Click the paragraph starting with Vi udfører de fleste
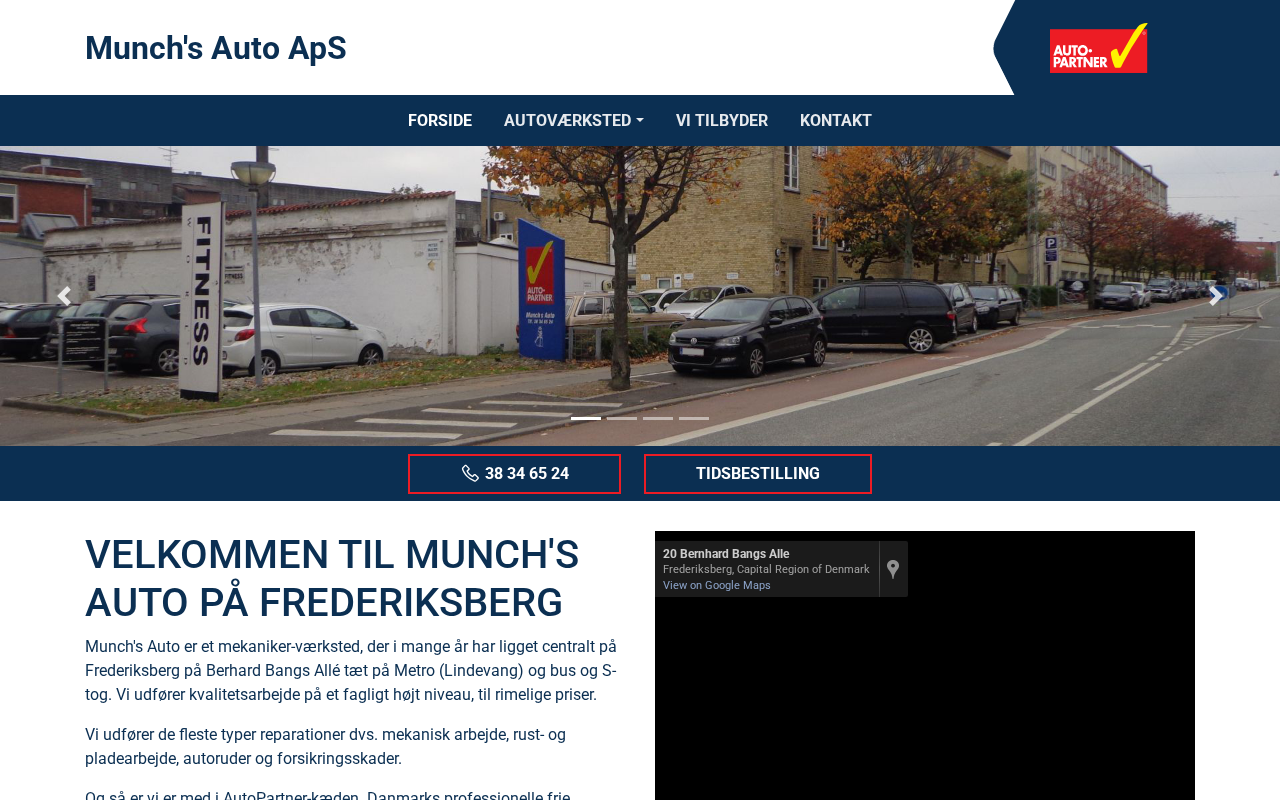The height and width of the screenshot is (800, 1280). (326, 747)
